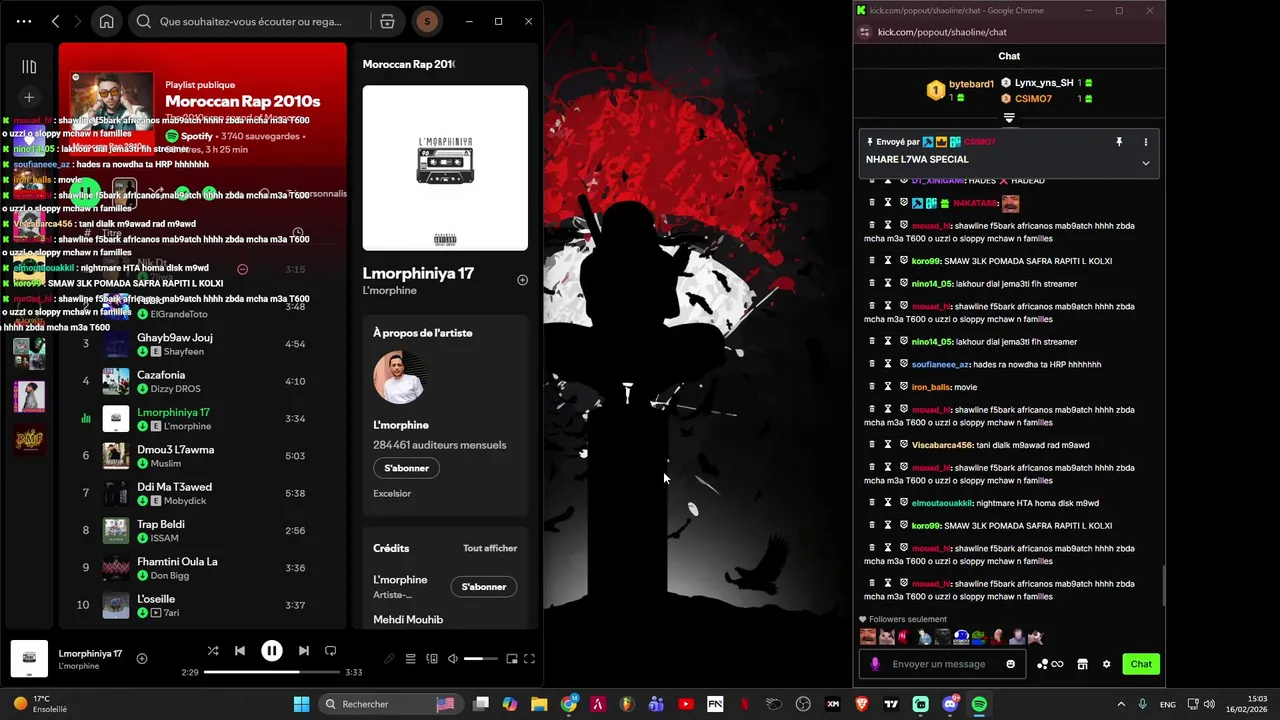Viewport: 1280px width, 720px height.
Task: Click Tout afficher in Crédits
Action: click(490, 548)
